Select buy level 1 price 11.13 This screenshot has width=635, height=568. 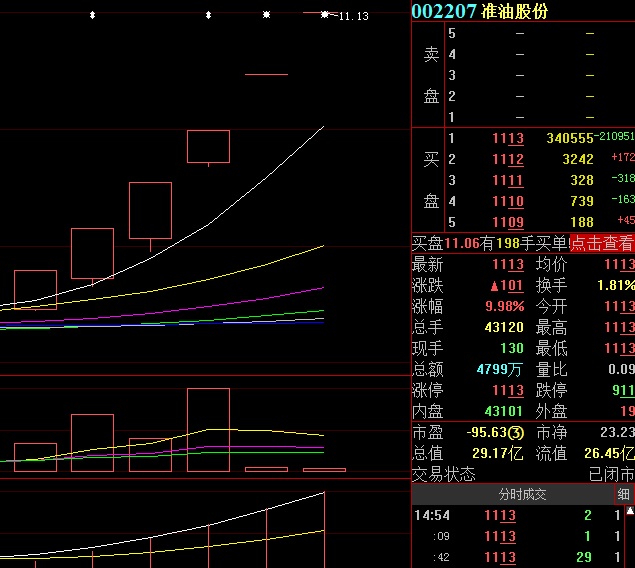(x=507, y=138)
